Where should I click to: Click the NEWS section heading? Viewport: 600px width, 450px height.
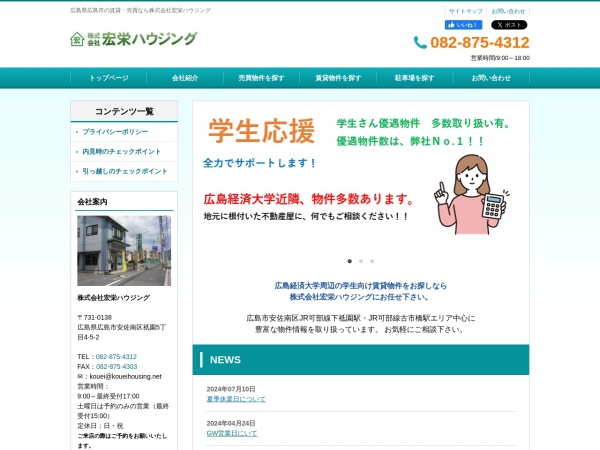point(225,360)
